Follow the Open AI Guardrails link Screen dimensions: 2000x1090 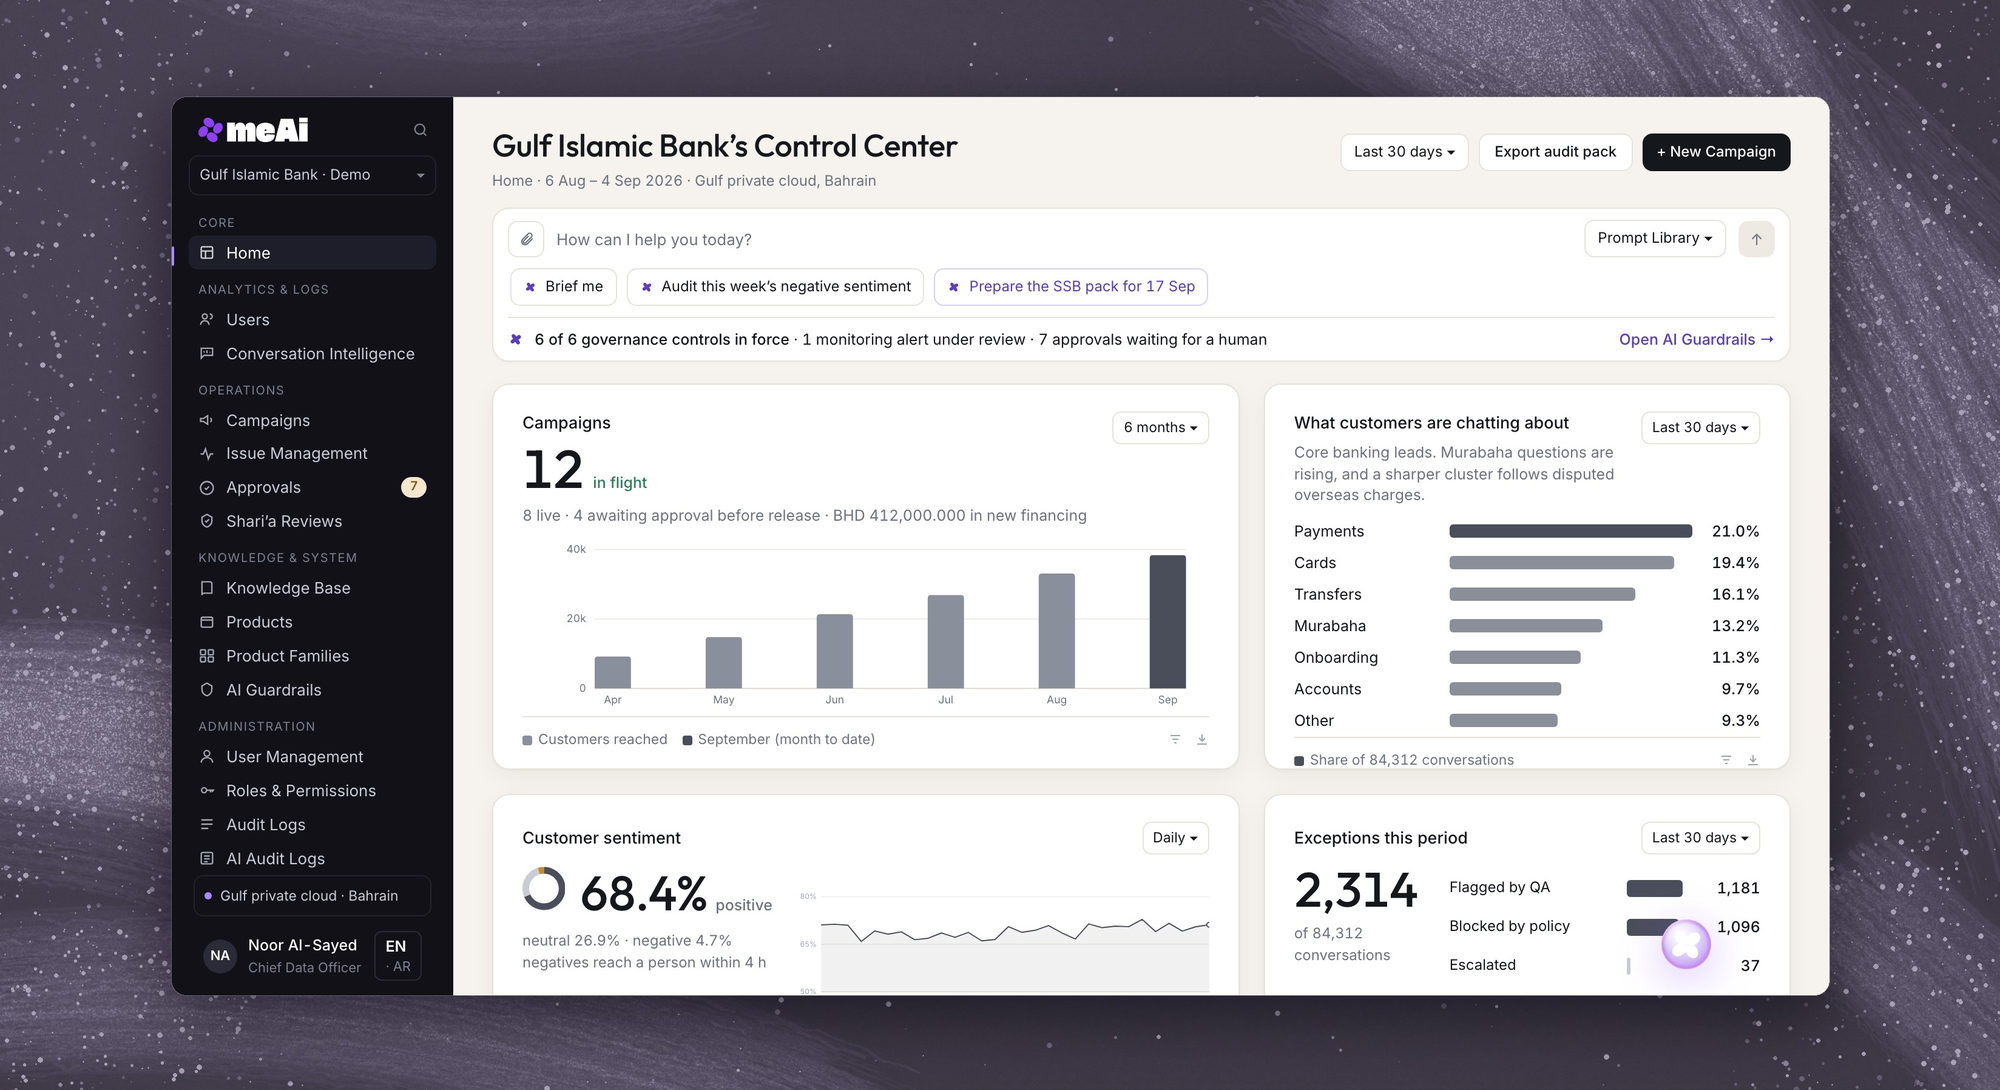(1696, 340)
